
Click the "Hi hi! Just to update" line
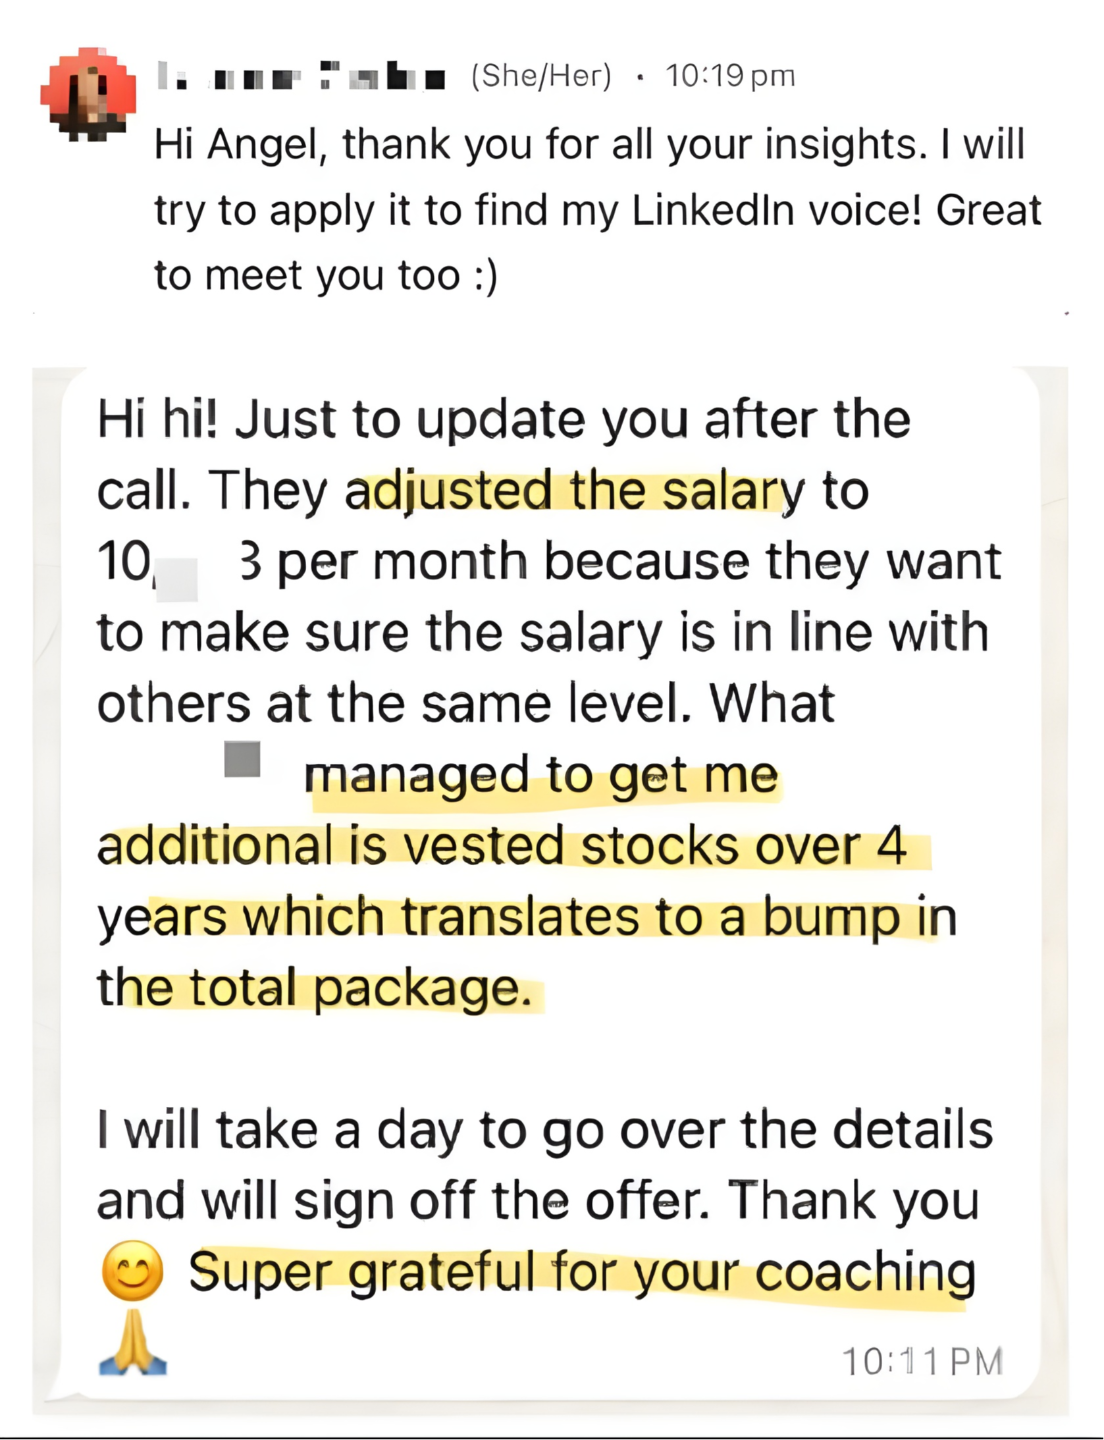pos(503,420)
